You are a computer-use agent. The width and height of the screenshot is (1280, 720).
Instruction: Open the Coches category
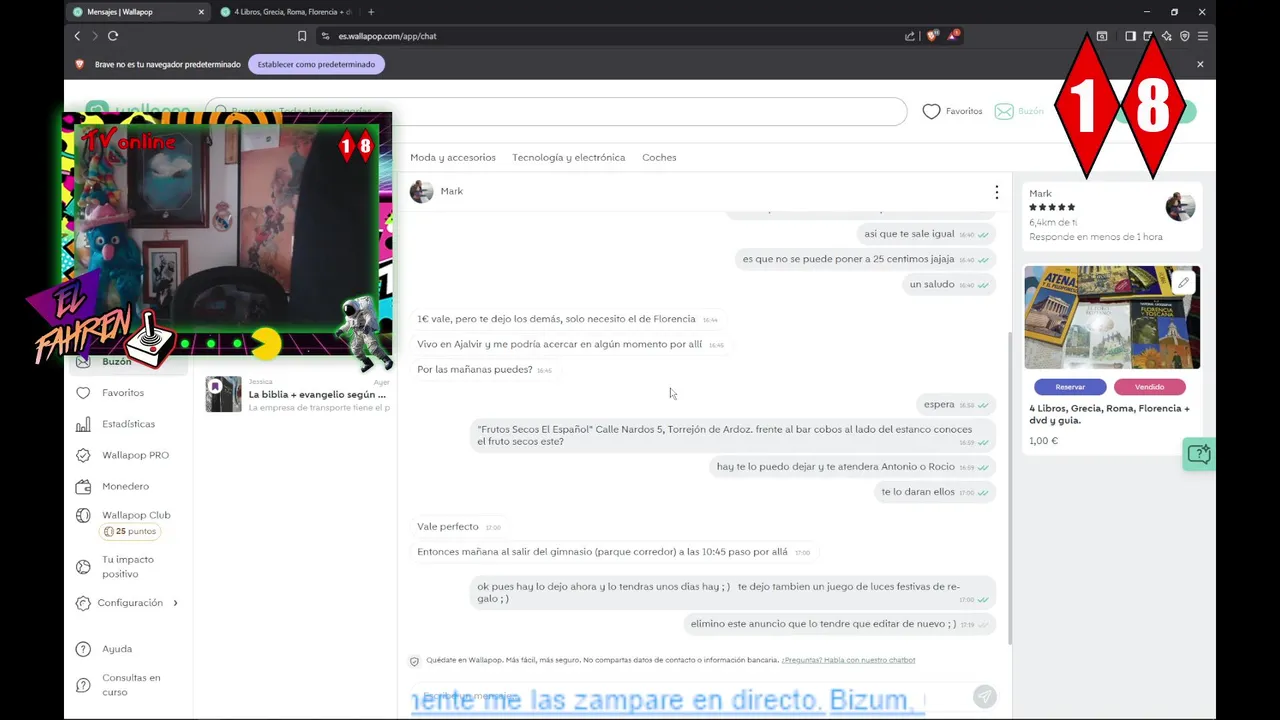pyautogui.click(x=659, y=157)
